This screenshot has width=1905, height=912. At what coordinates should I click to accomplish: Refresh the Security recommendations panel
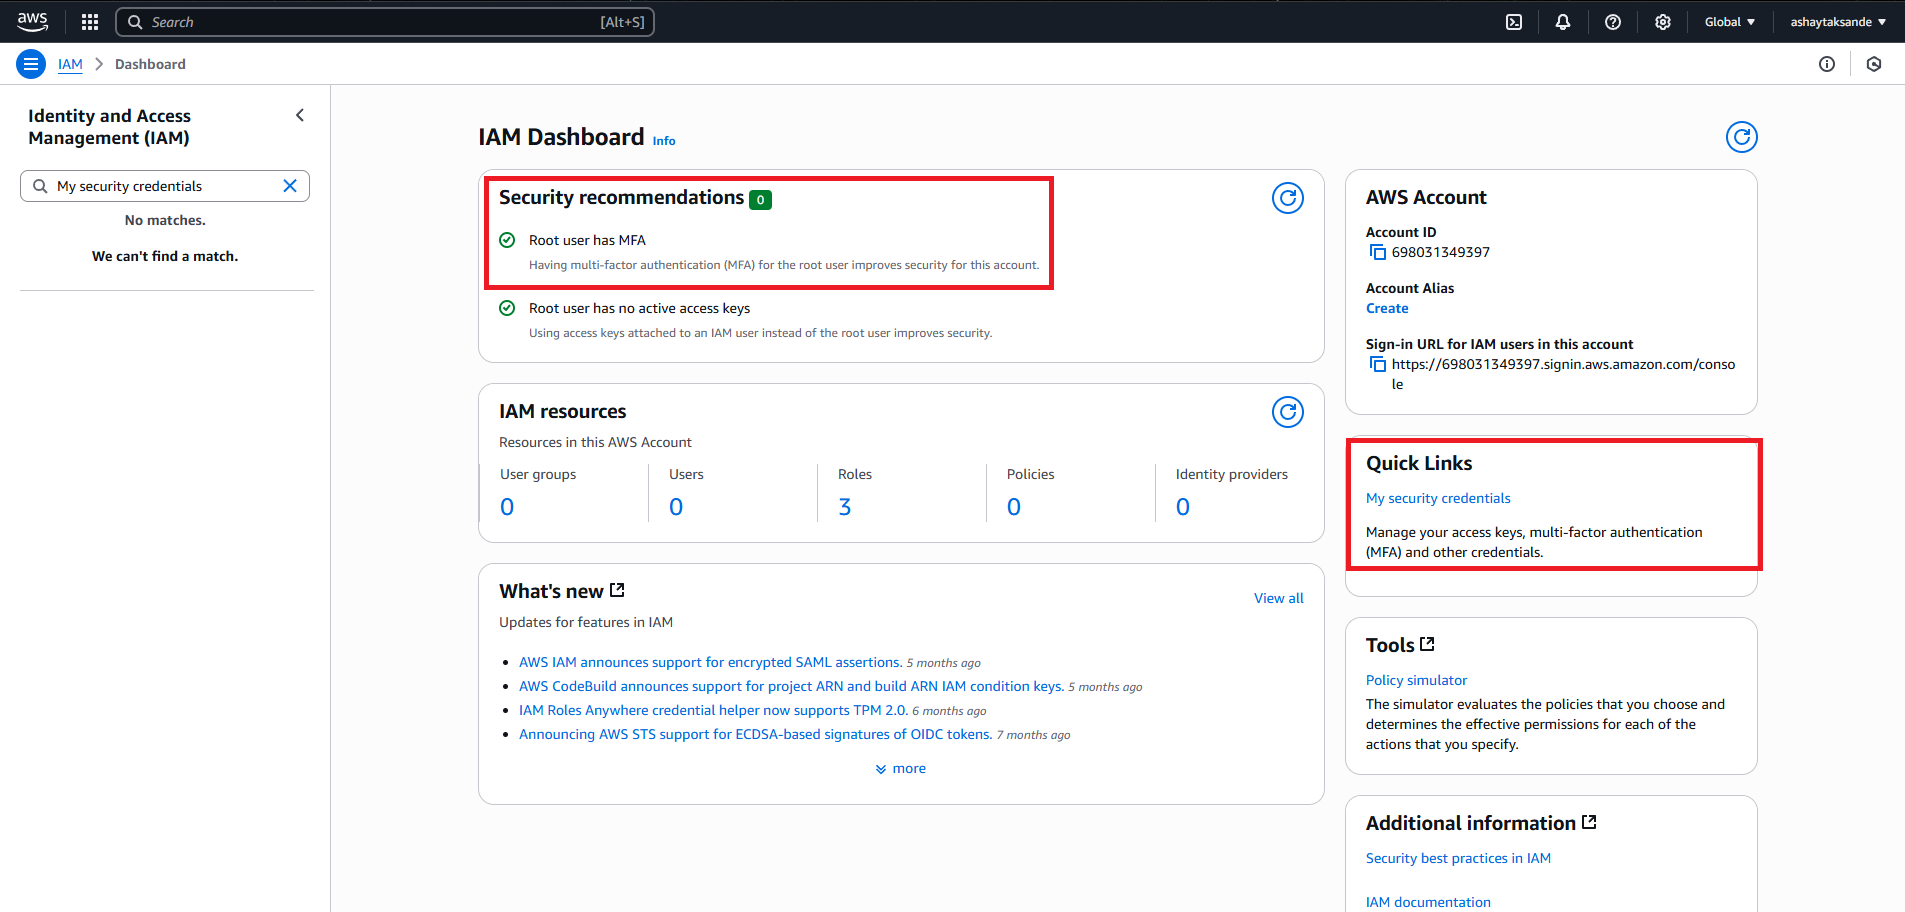coord(1288,198)
